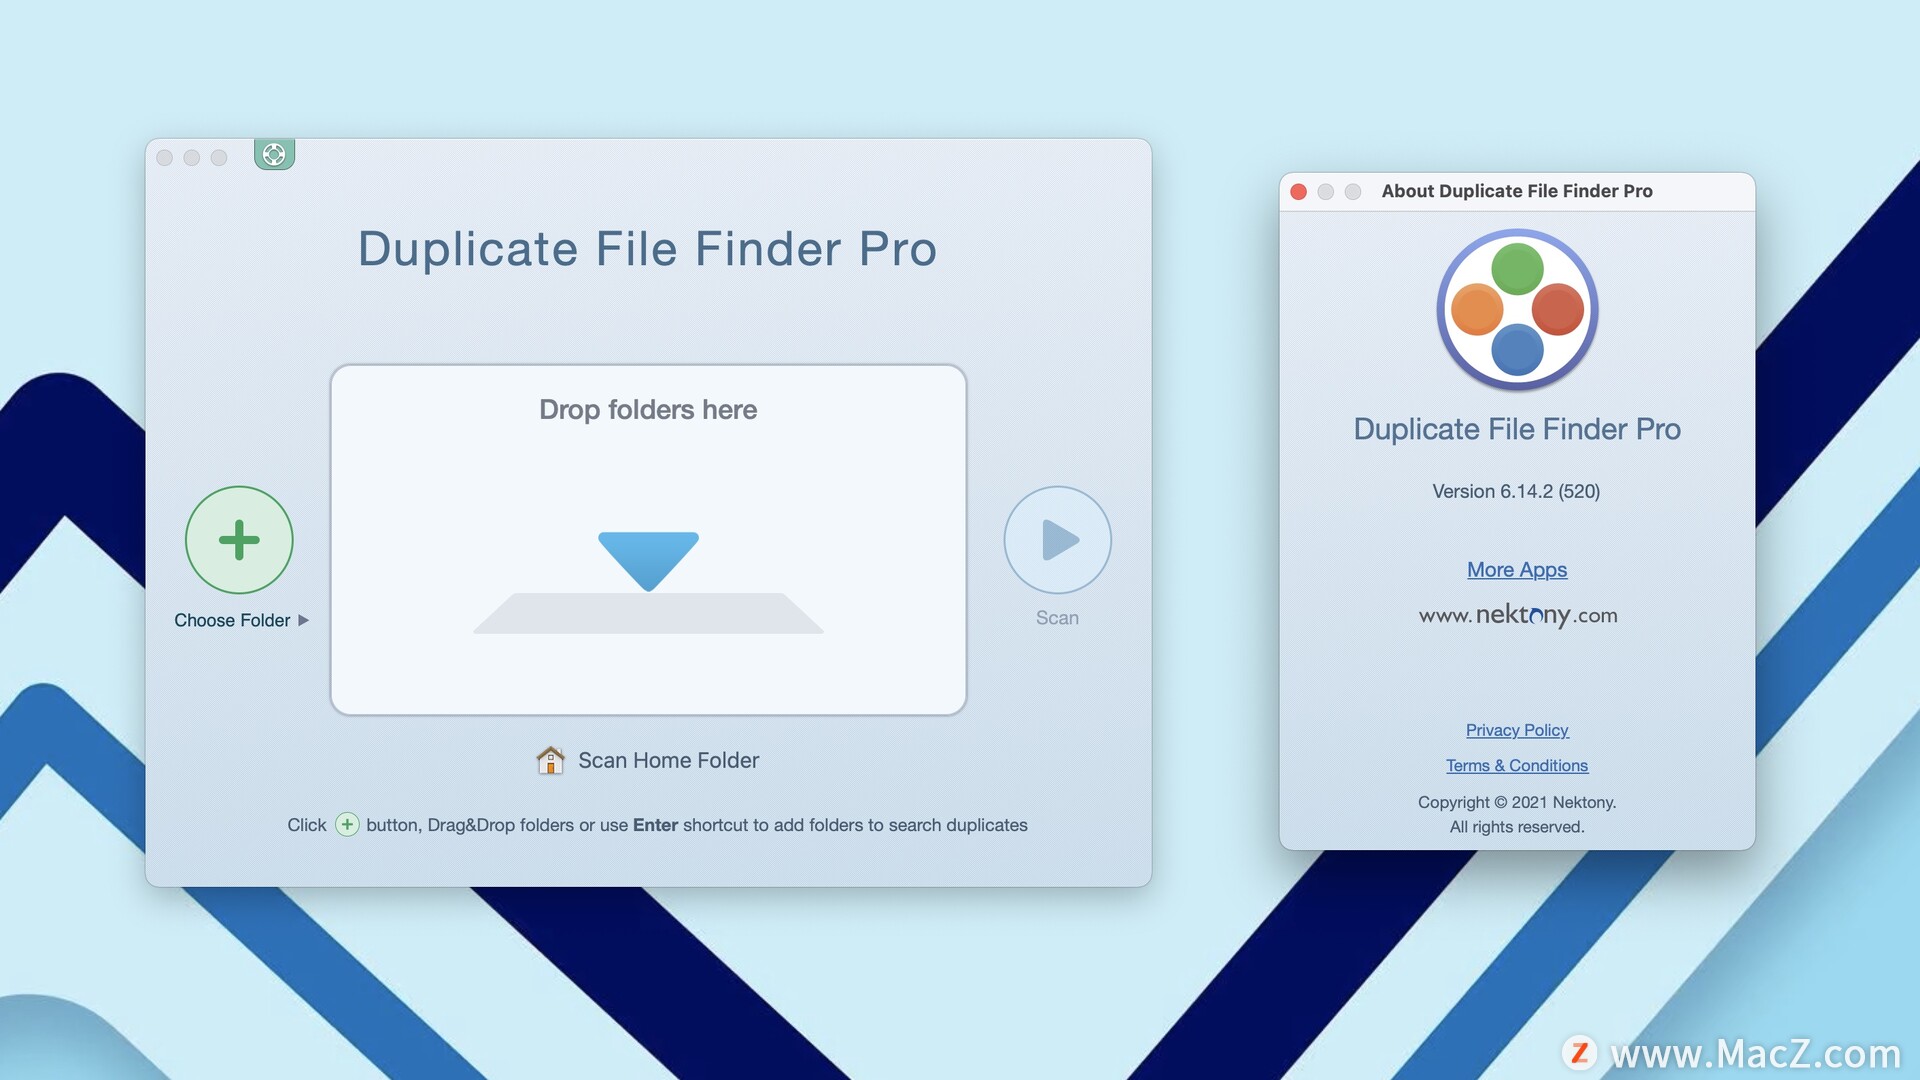Click the Scan playback/start icon
Image resolution: width=1920 pixels, height=1080 pixels.
pyautogui.click(x=1056, y=538)
